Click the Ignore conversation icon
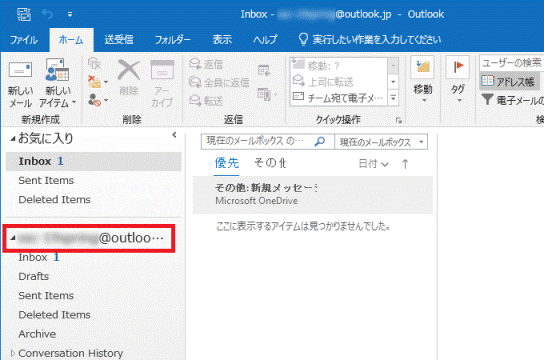The image size is (544, 360). click(x=94, y=64)
